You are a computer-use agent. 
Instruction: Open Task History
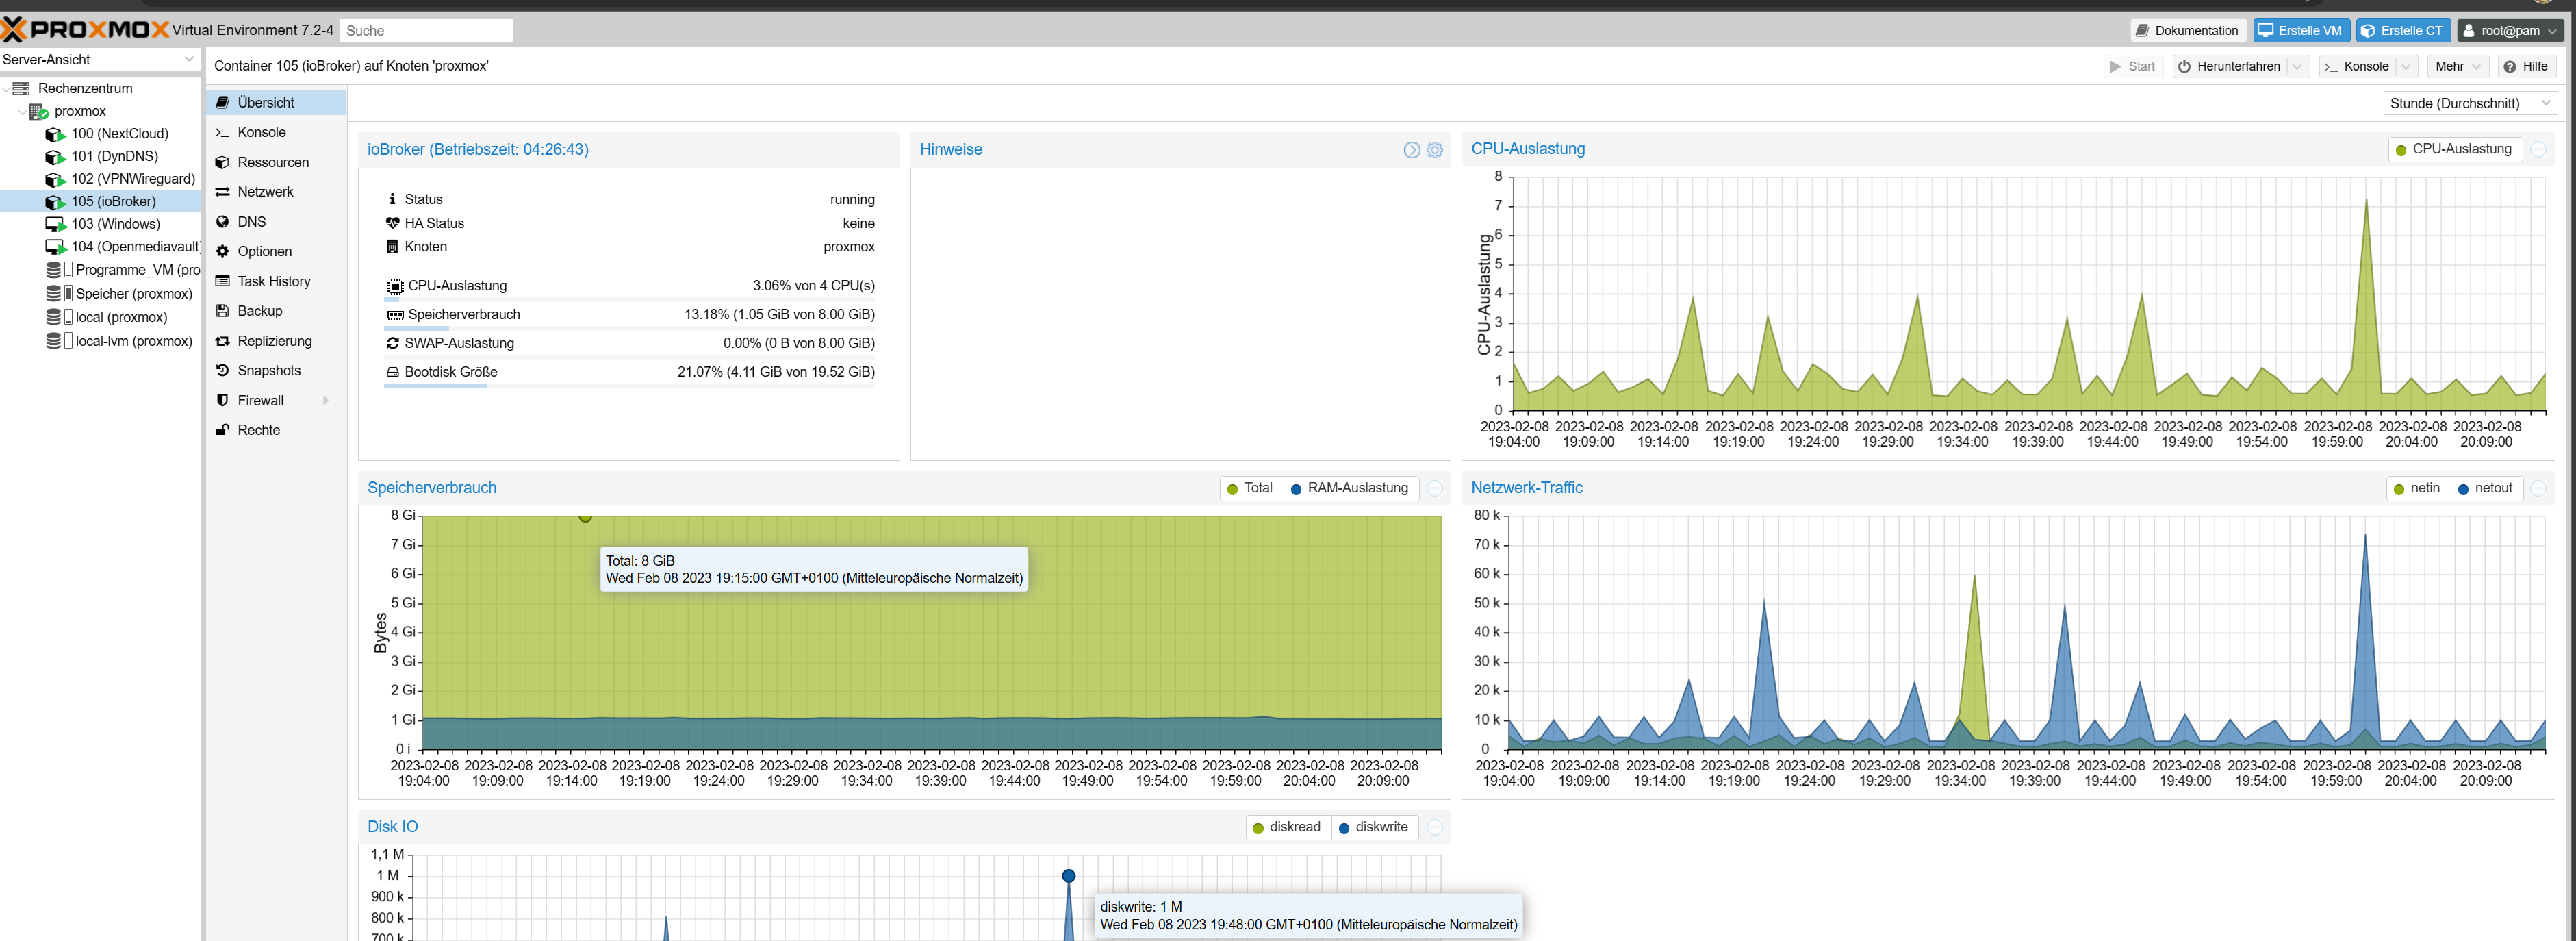click(x=276, y=281)
